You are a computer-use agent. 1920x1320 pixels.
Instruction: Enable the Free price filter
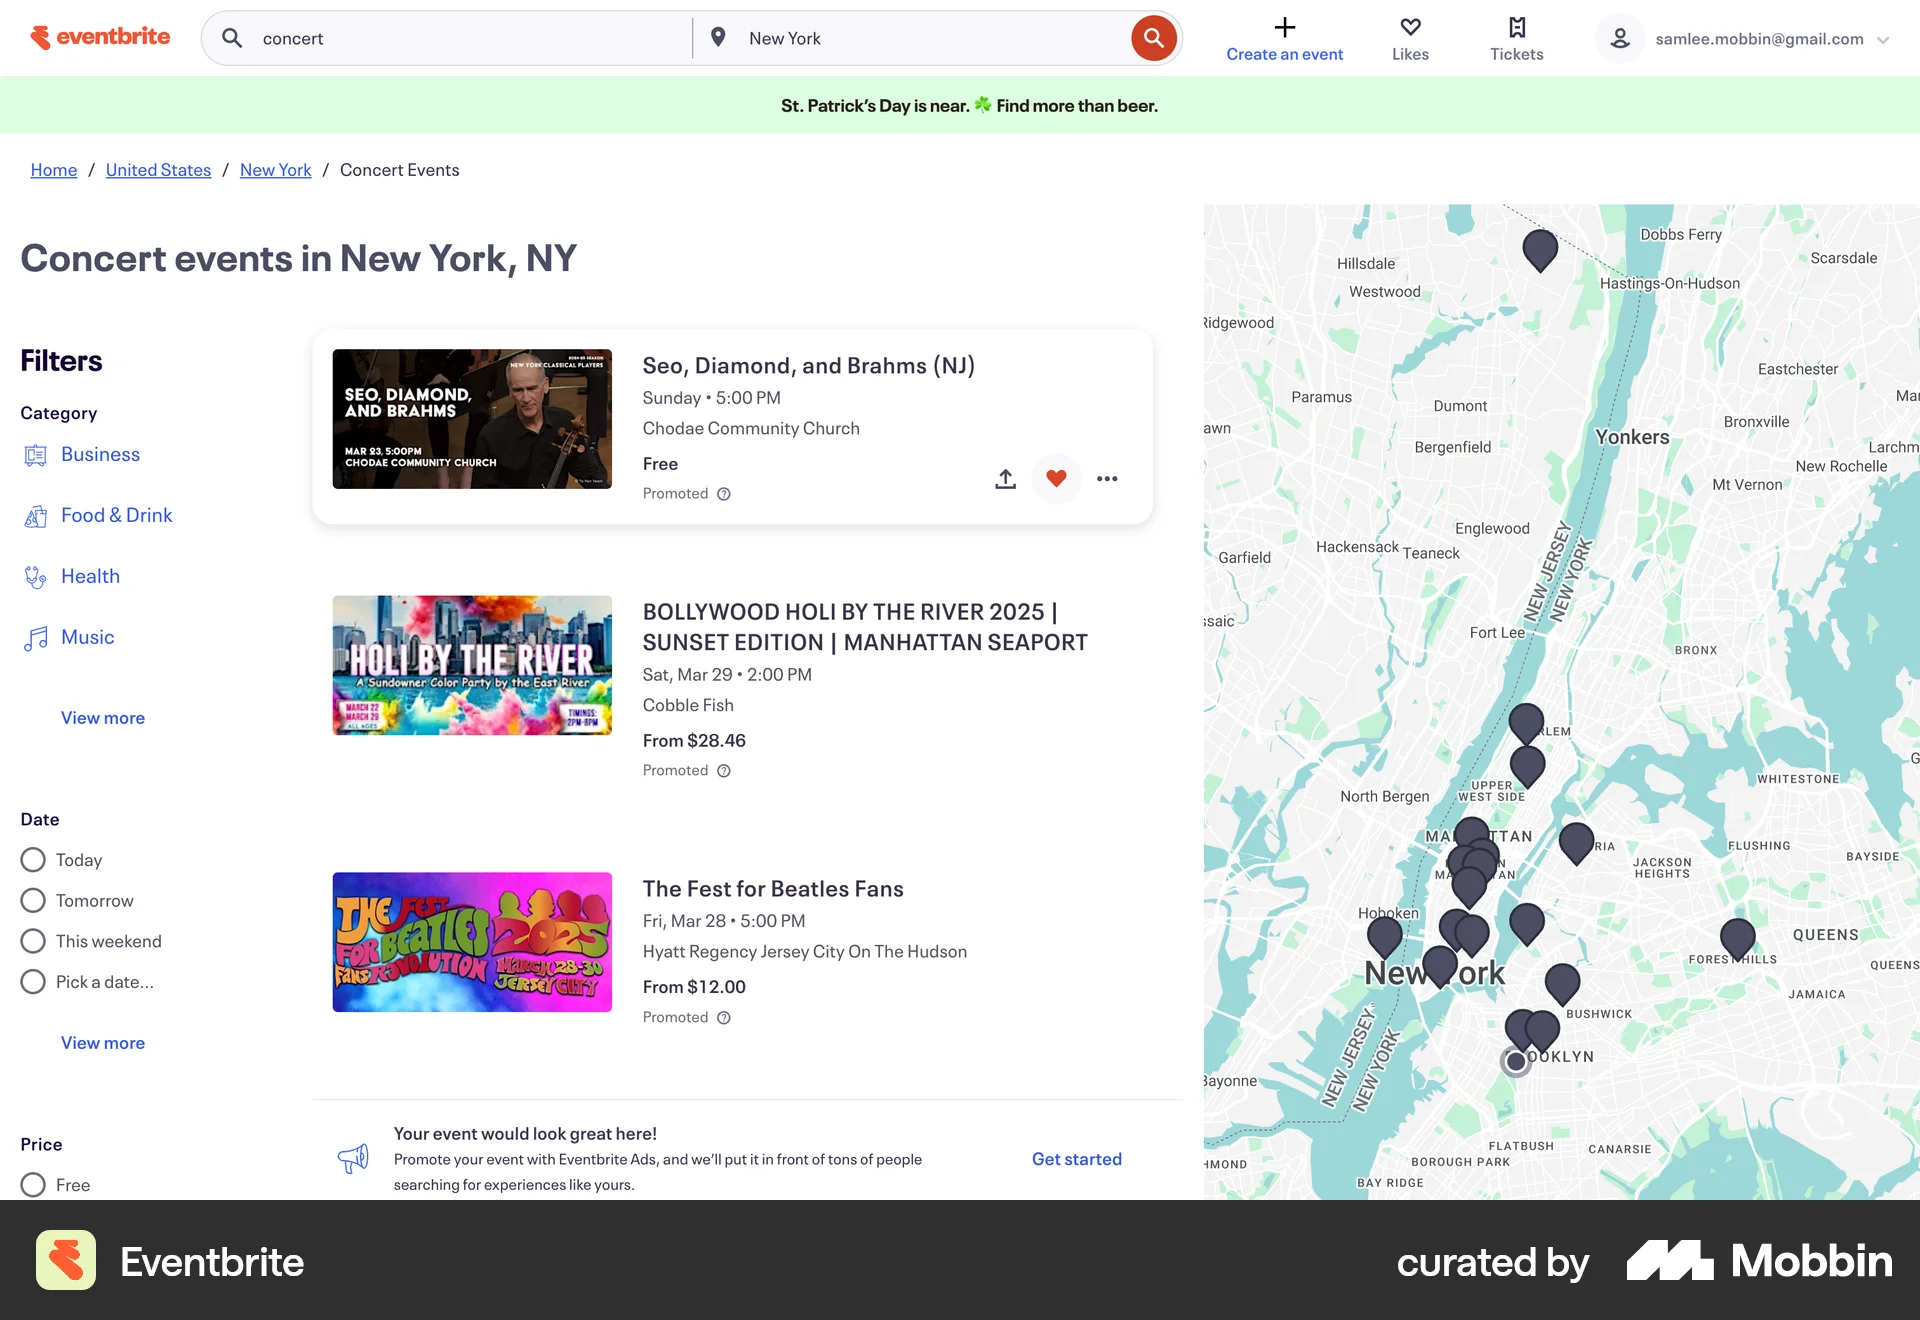tap(33, 1184)
